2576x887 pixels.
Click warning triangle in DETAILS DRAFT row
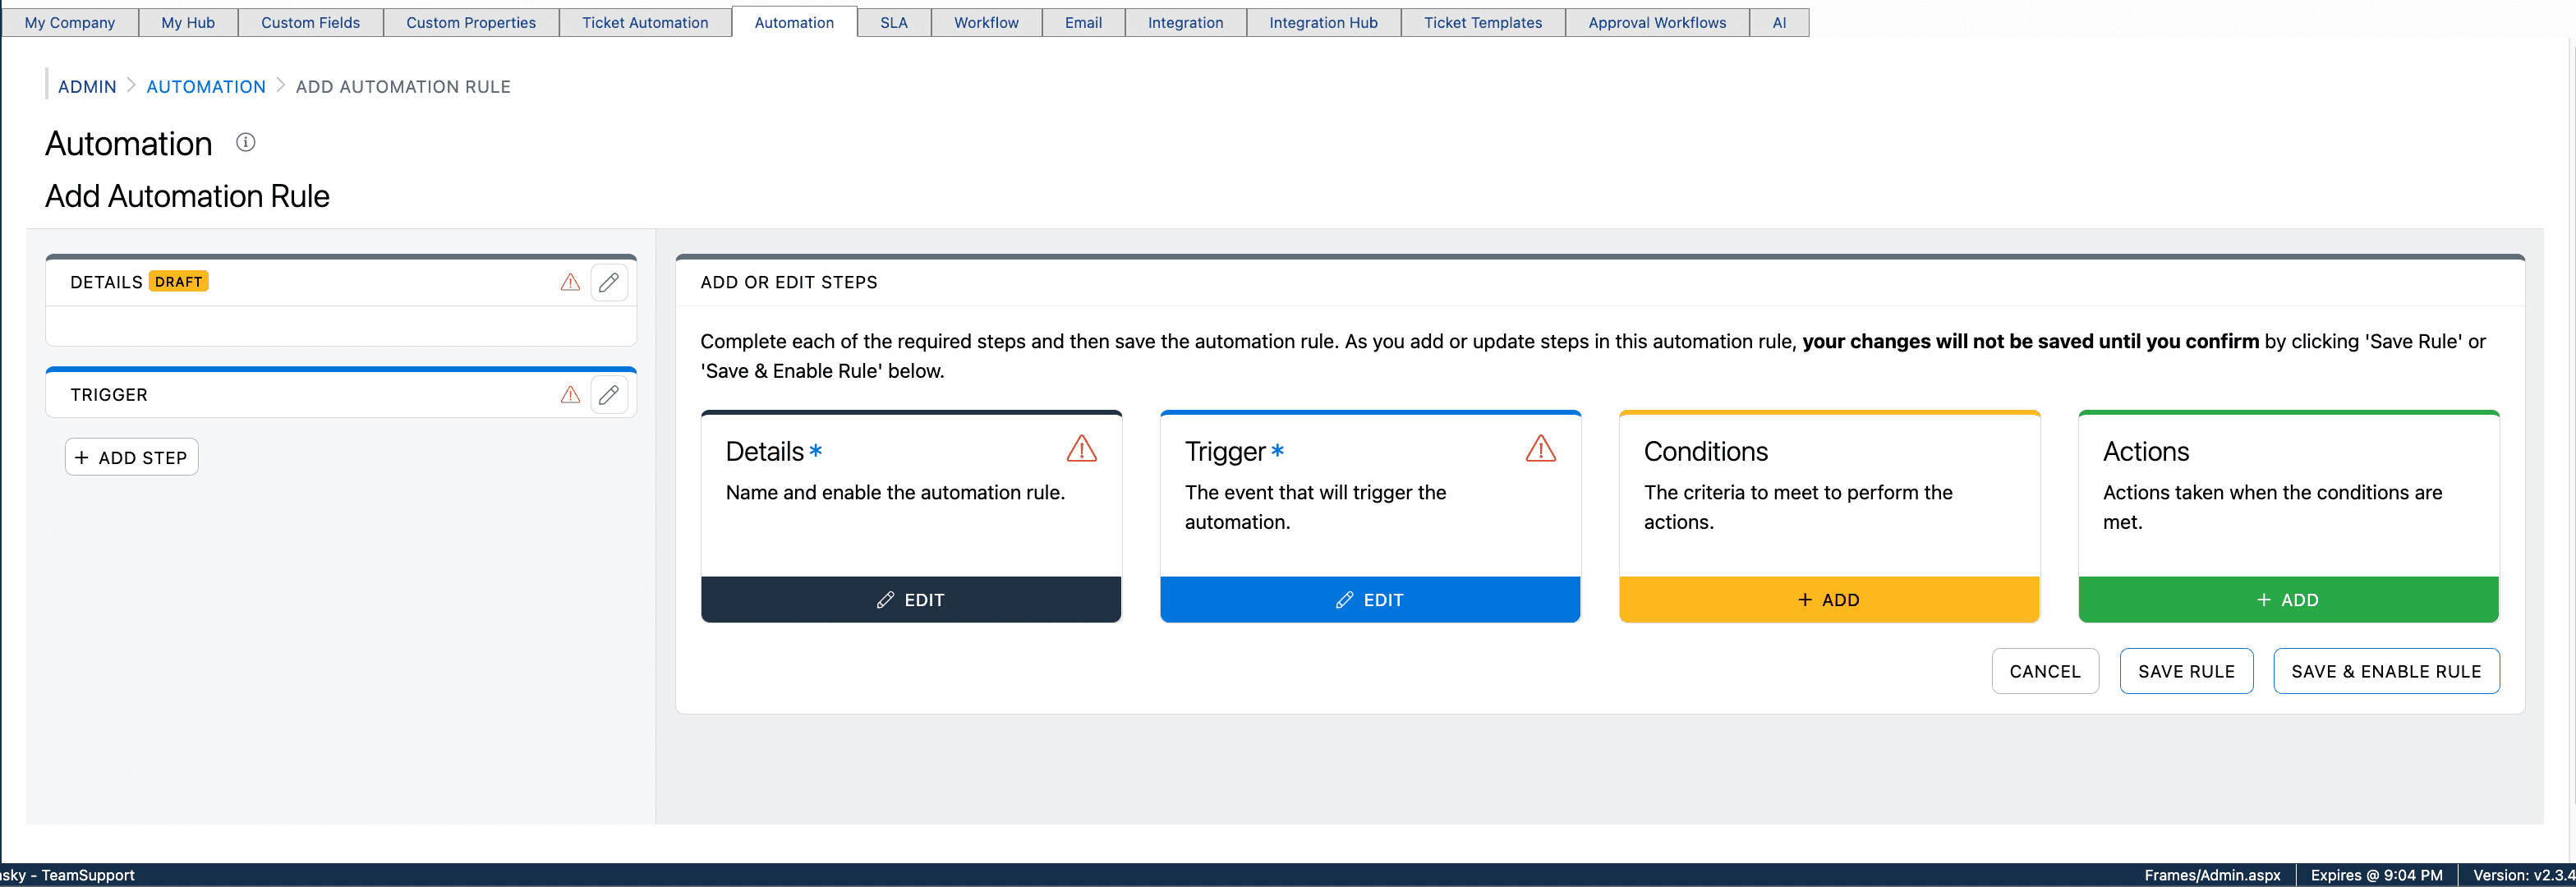570,282
